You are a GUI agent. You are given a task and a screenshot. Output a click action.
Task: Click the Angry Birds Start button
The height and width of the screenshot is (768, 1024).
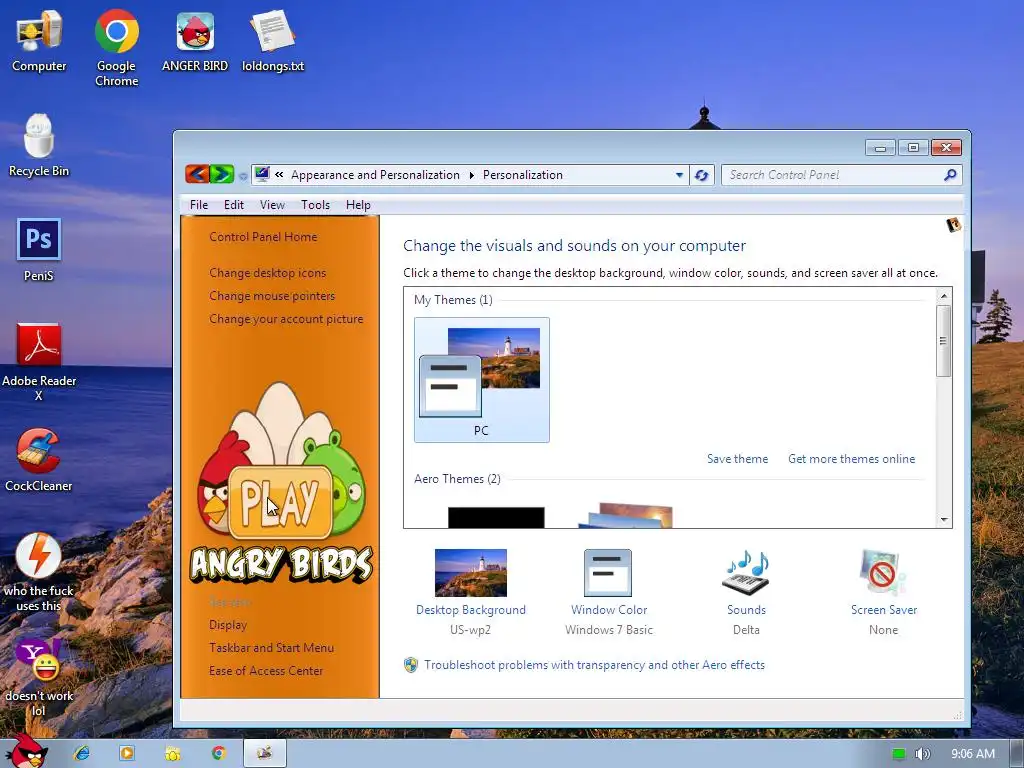25,751
